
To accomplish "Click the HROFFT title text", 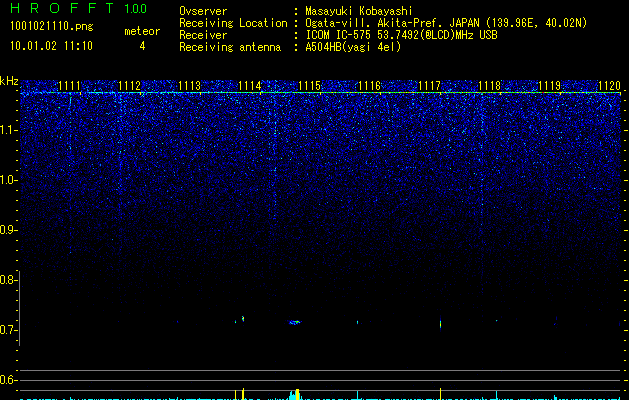I will (63, 8).
